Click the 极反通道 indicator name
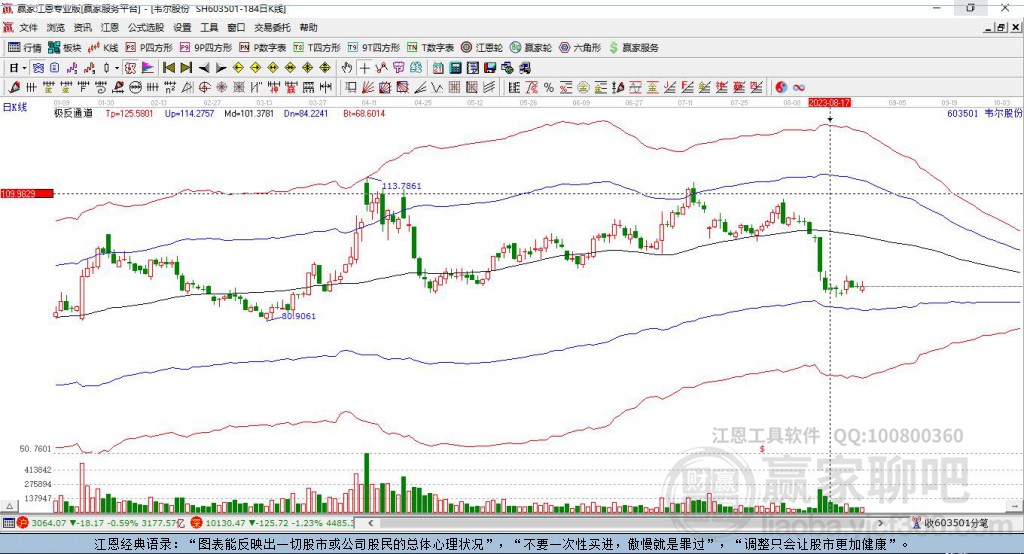Screen dimensions: 1024x554 [73, 114]
